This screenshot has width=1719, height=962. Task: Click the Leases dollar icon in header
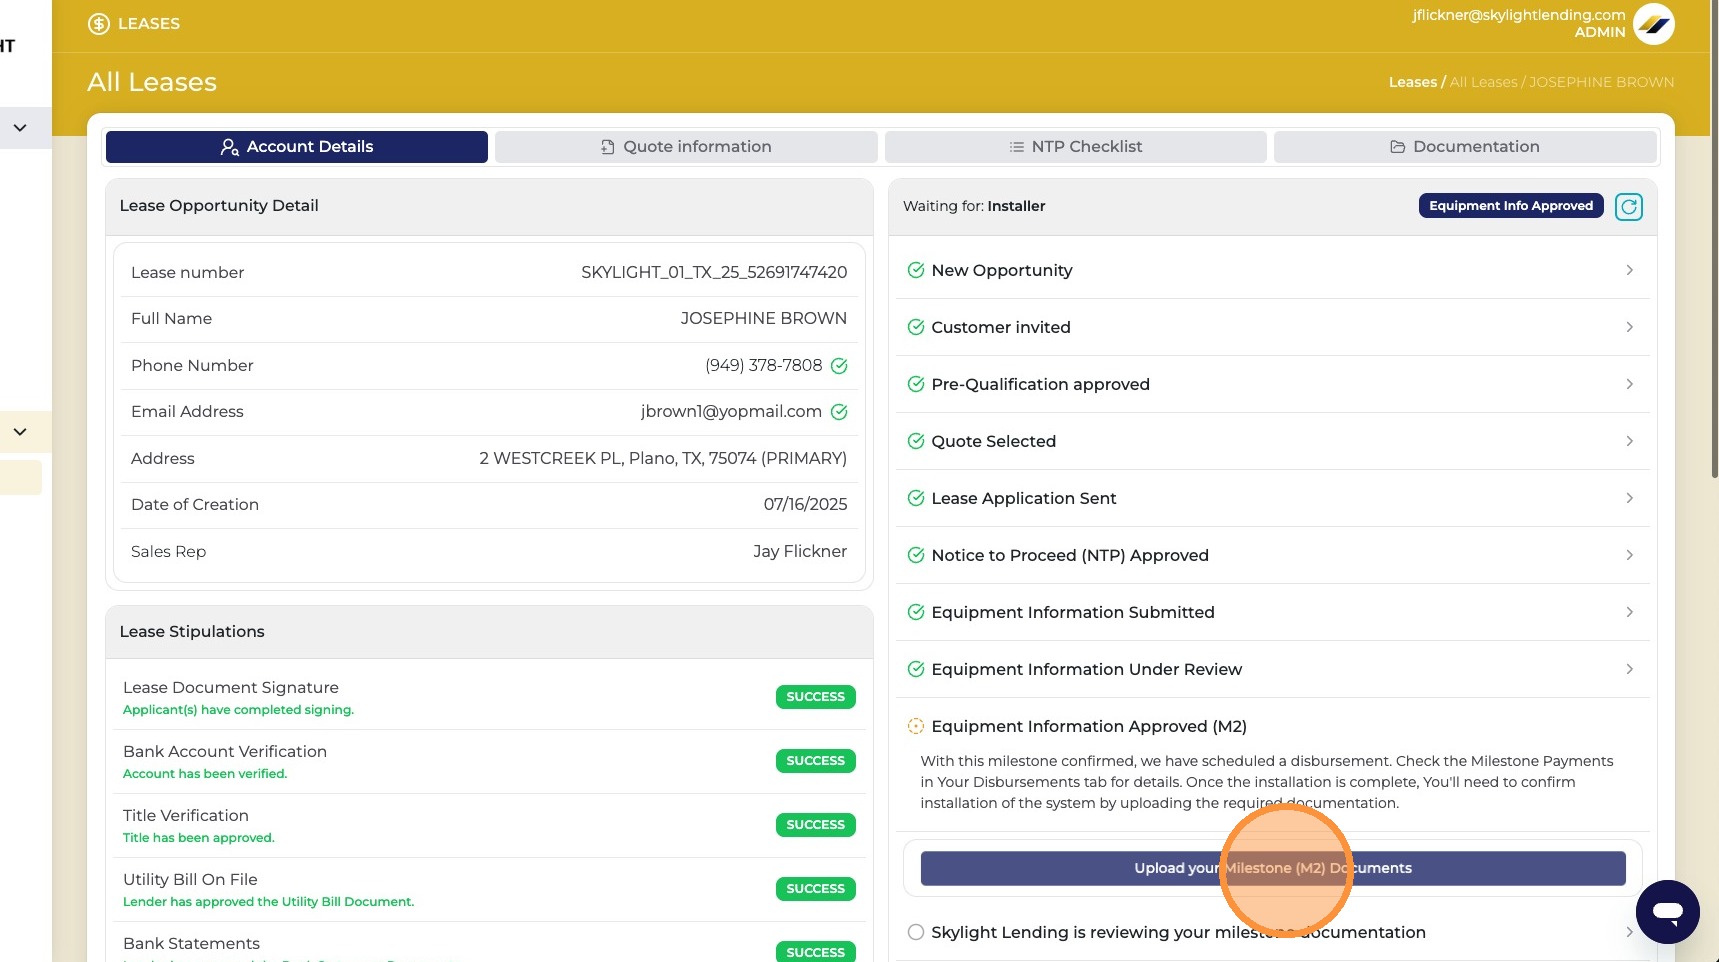98,24
